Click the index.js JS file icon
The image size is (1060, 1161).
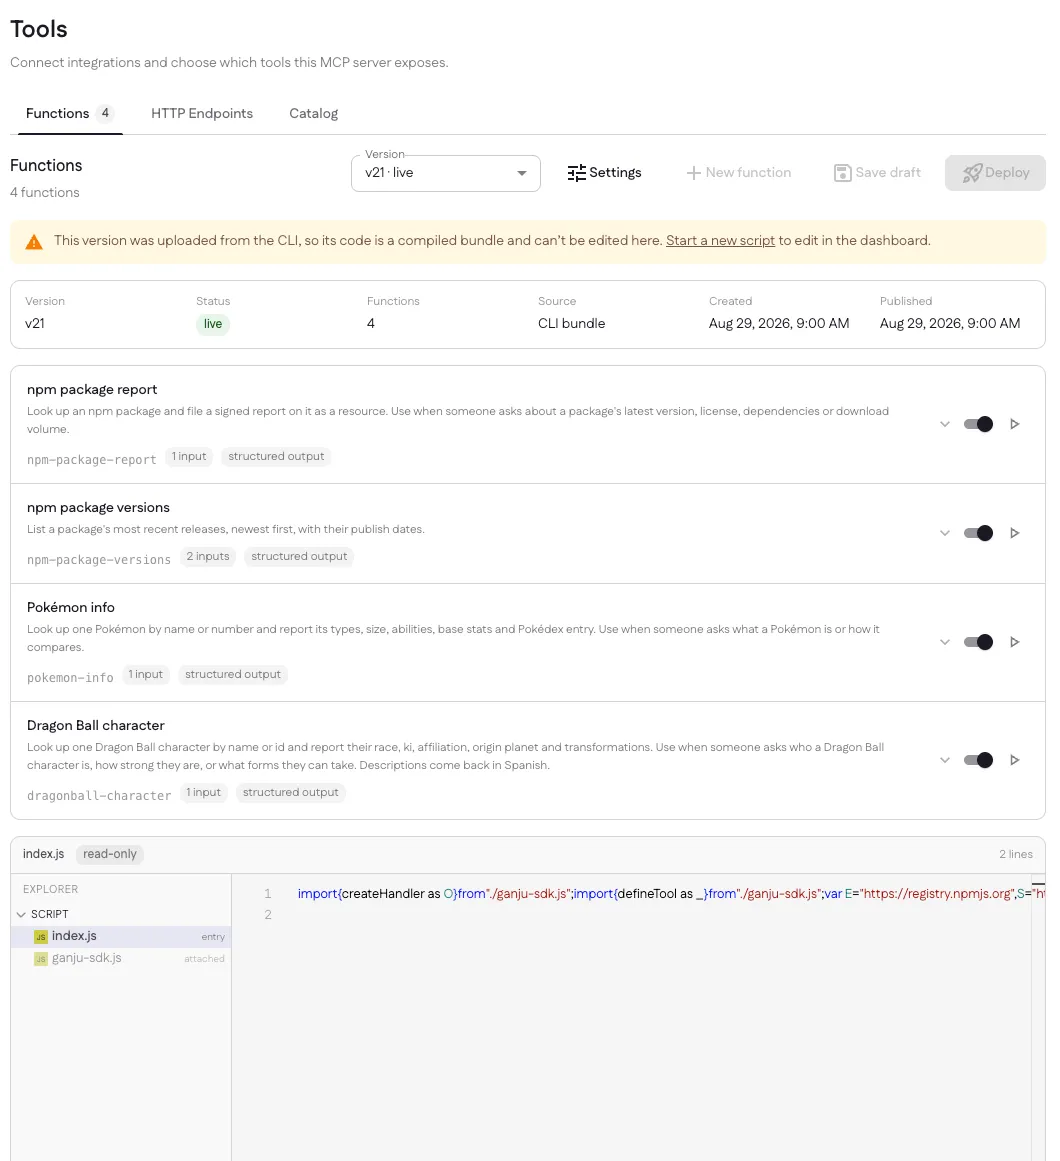(x=41, y=937)
